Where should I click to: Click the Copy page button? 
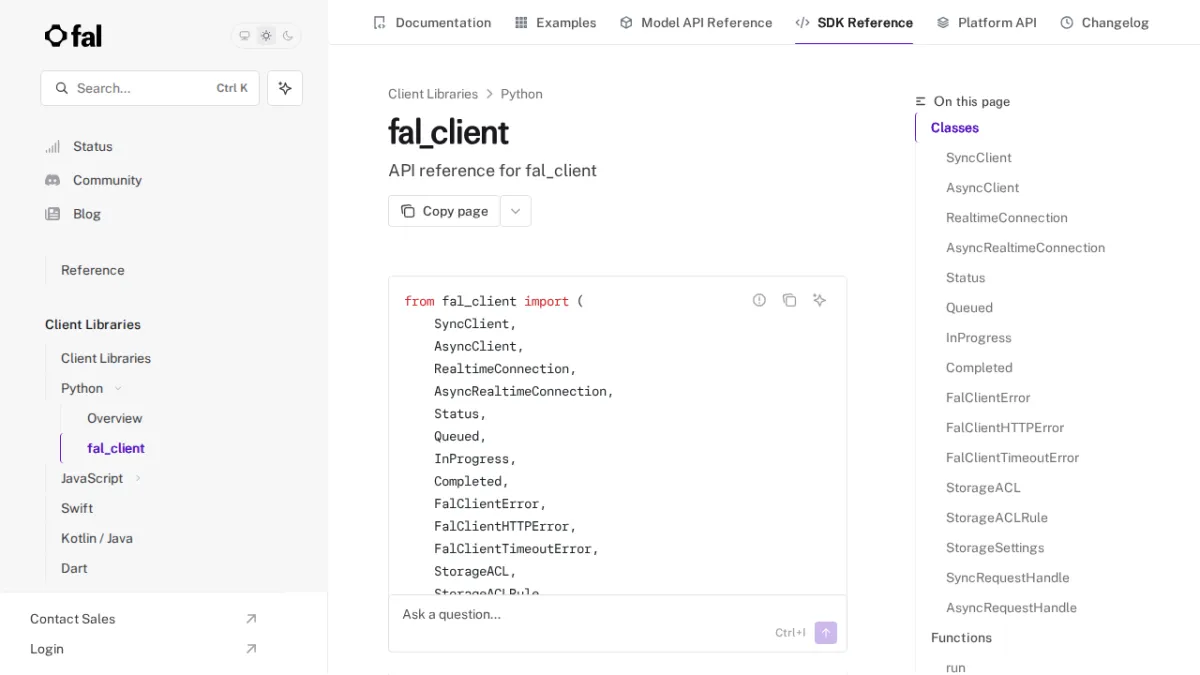click(444, 211)
